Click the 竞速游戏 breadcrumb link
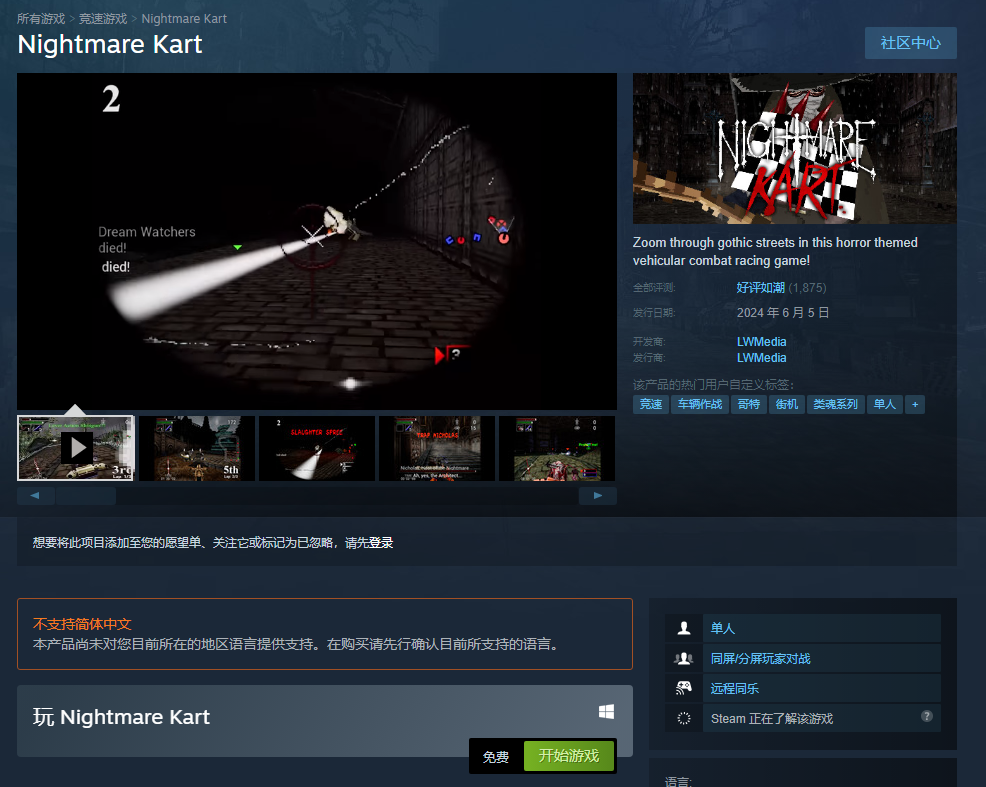Viewport: 986px width, 787px height. point(103,19)
